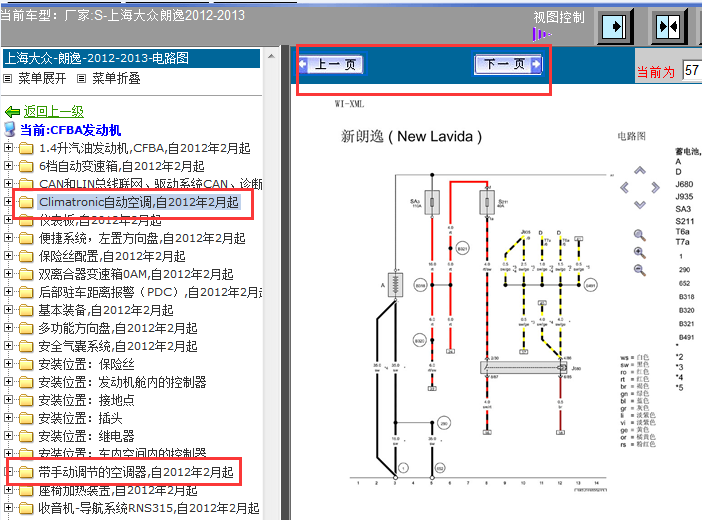The width and height of the screenshot is (702, 520).
Task: Open 基本装备,自2012年2月起 entry
Action: (x=106, y=310)
